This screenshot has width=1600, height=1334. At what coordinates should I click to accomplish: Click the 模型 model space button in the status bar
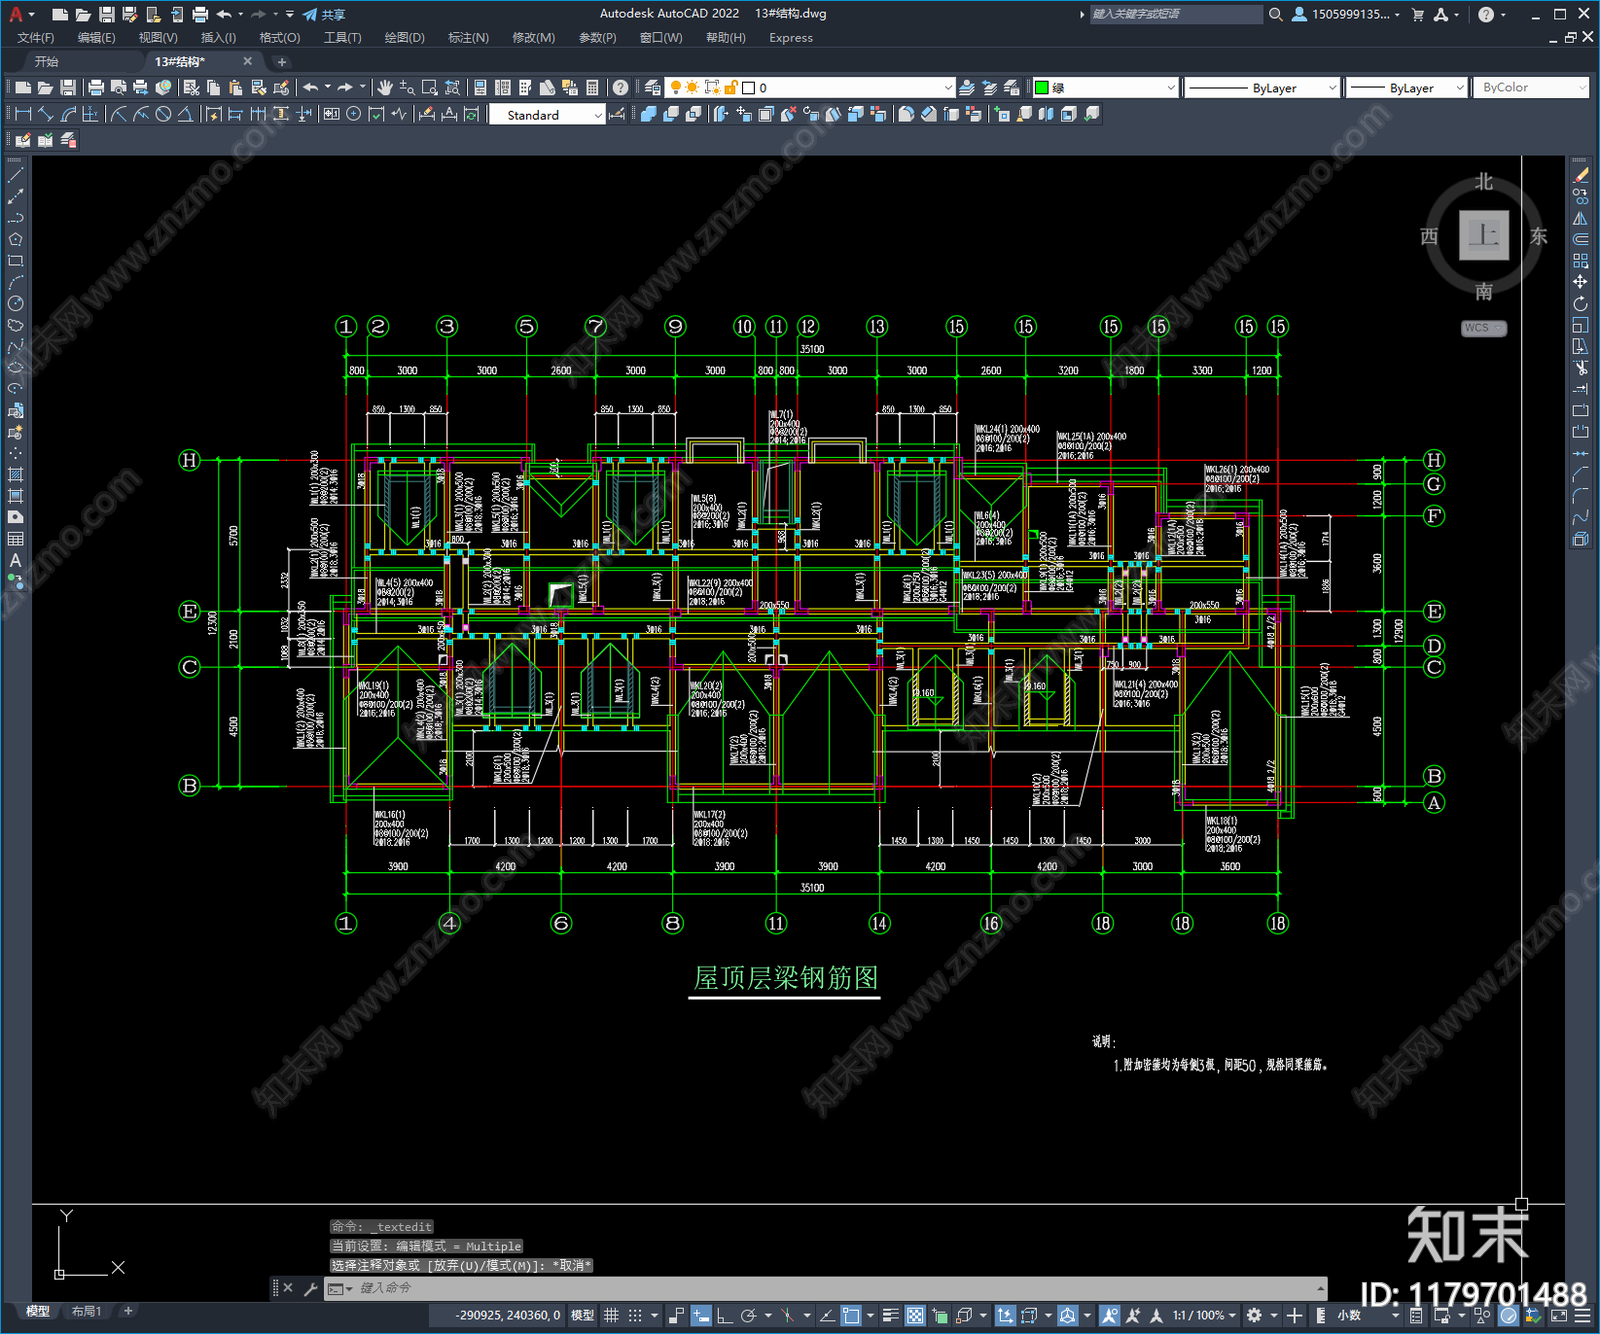tap(582, 1315)
